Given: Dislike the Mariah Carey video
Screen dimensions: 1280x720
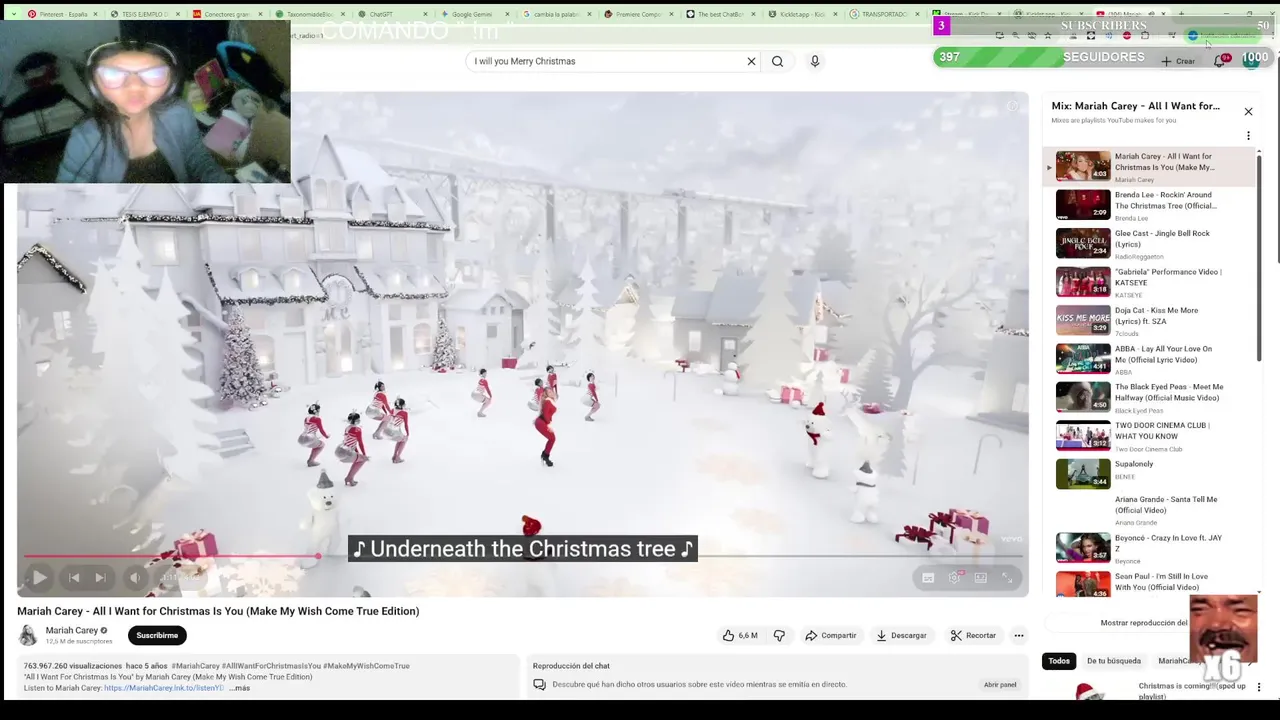Looking at the screenshot, I should click(x=779, y=635).
